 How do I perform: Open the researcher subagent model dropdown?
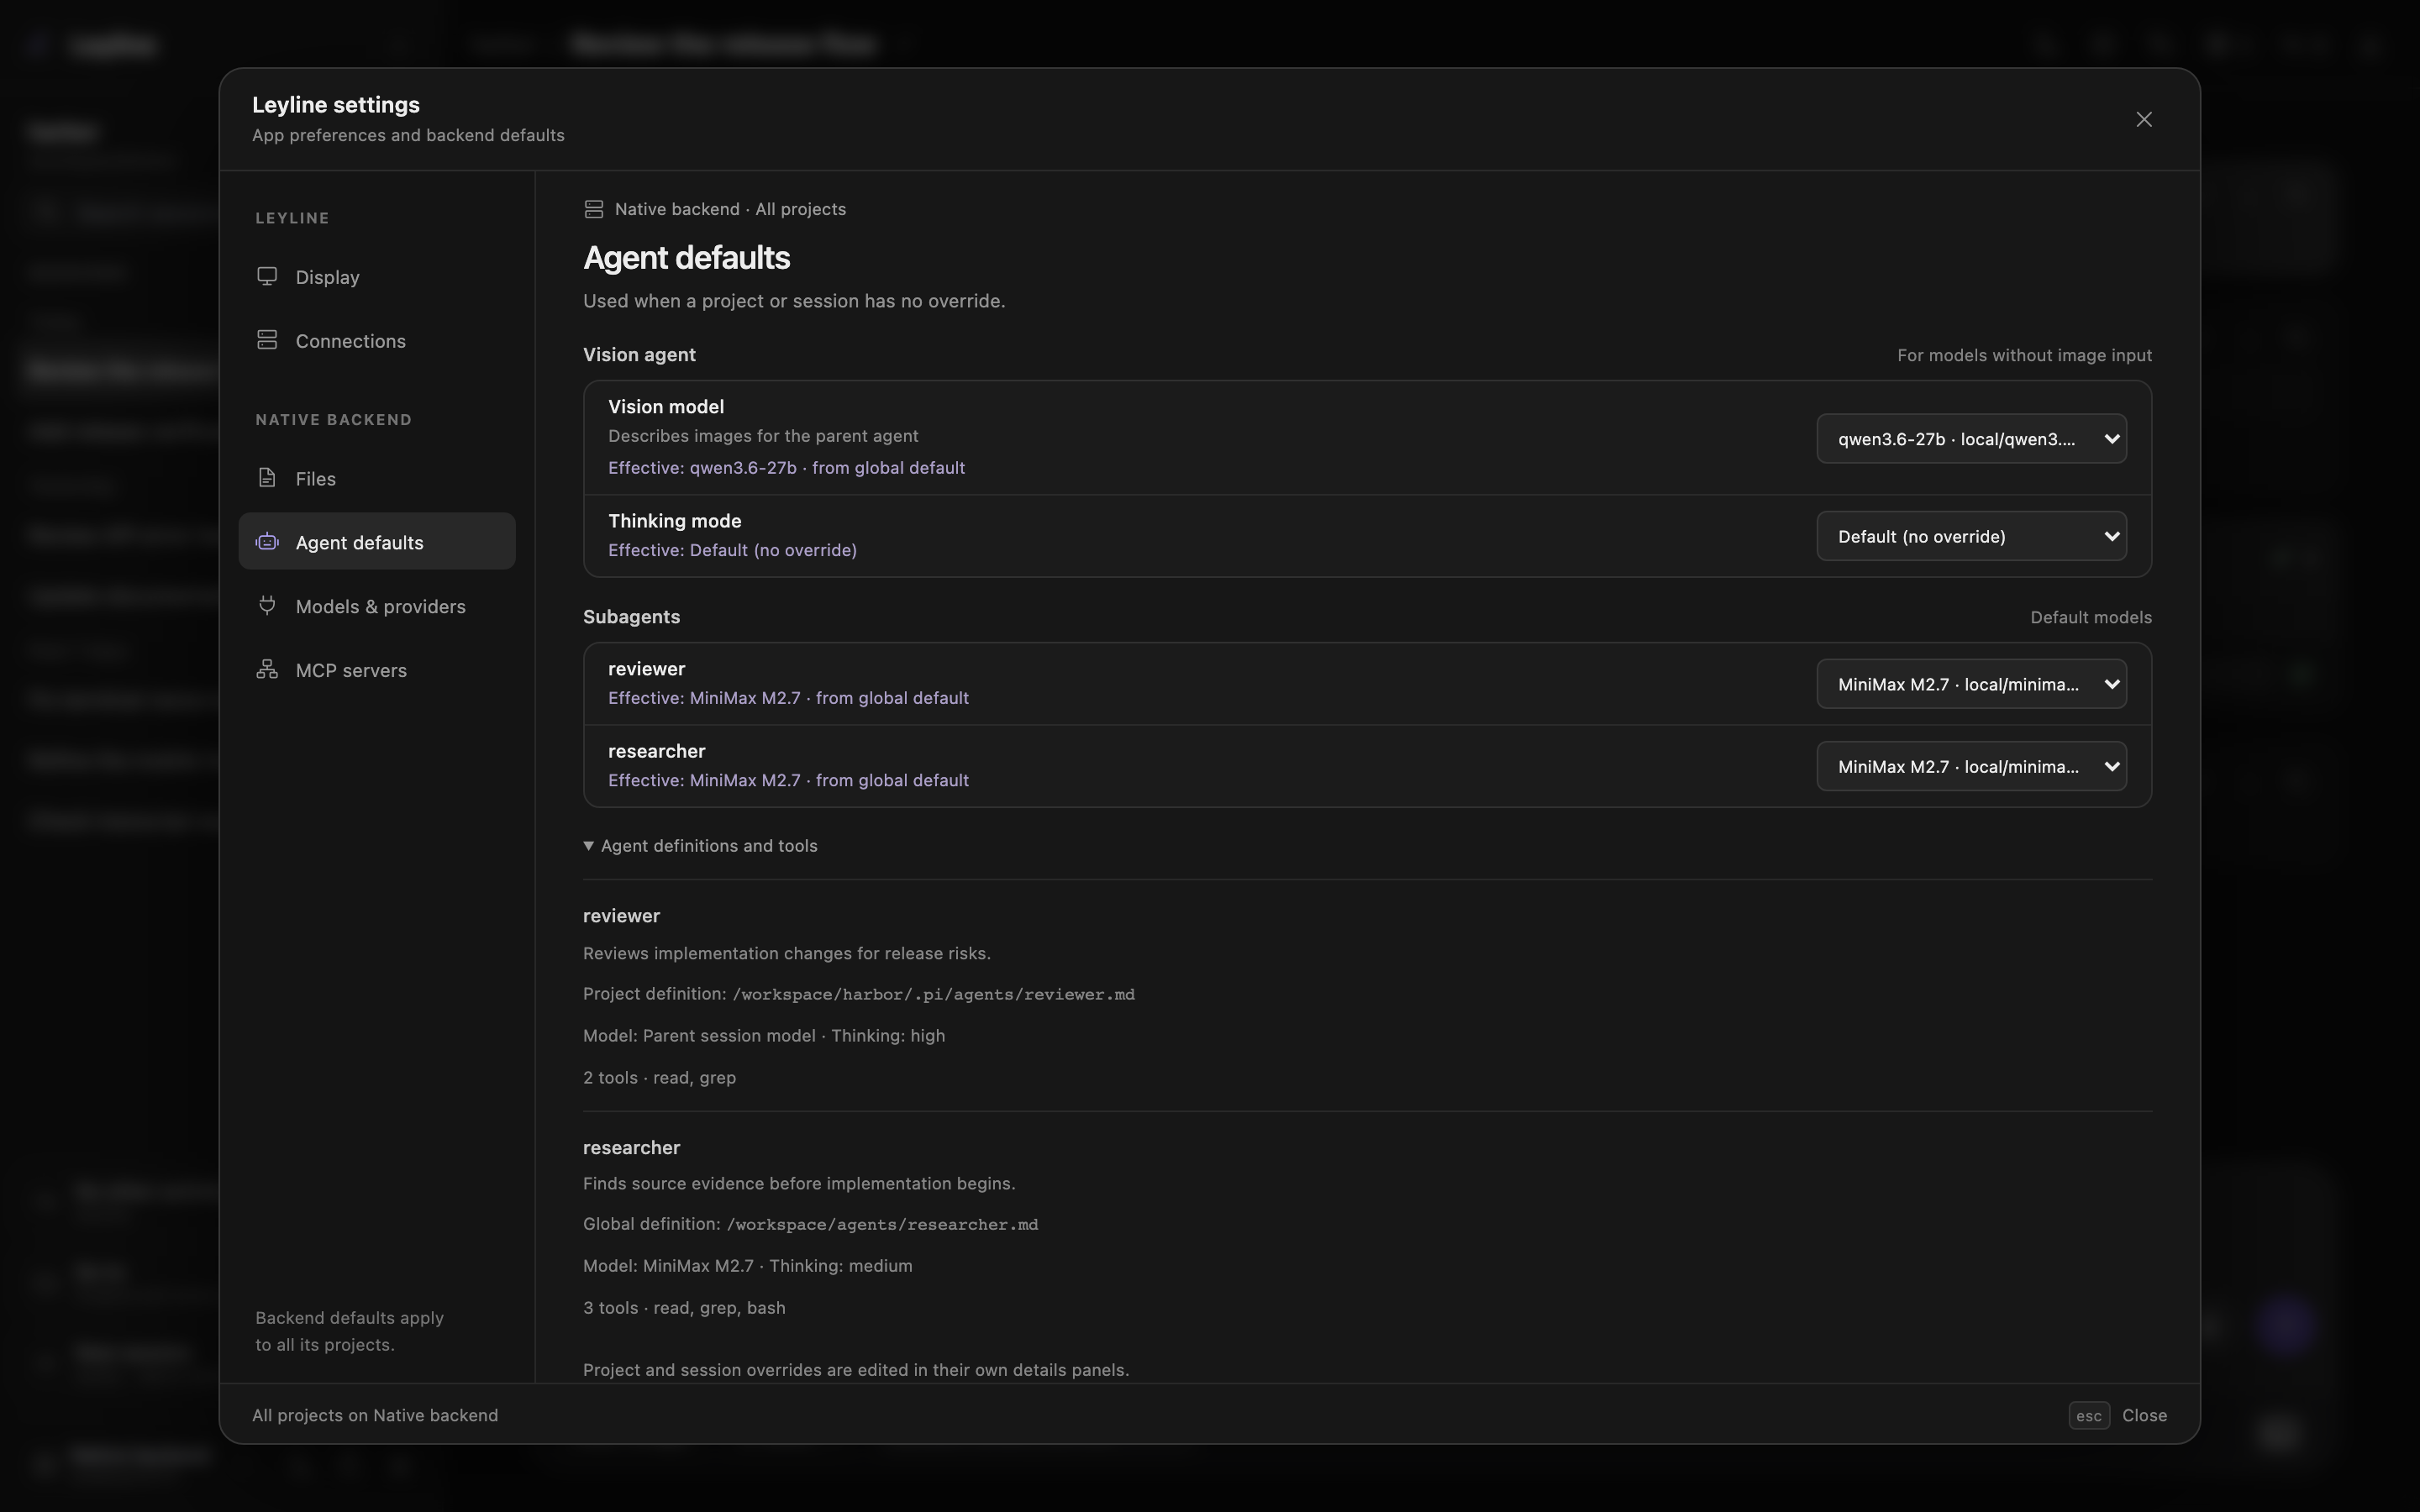pos(1971,766)
